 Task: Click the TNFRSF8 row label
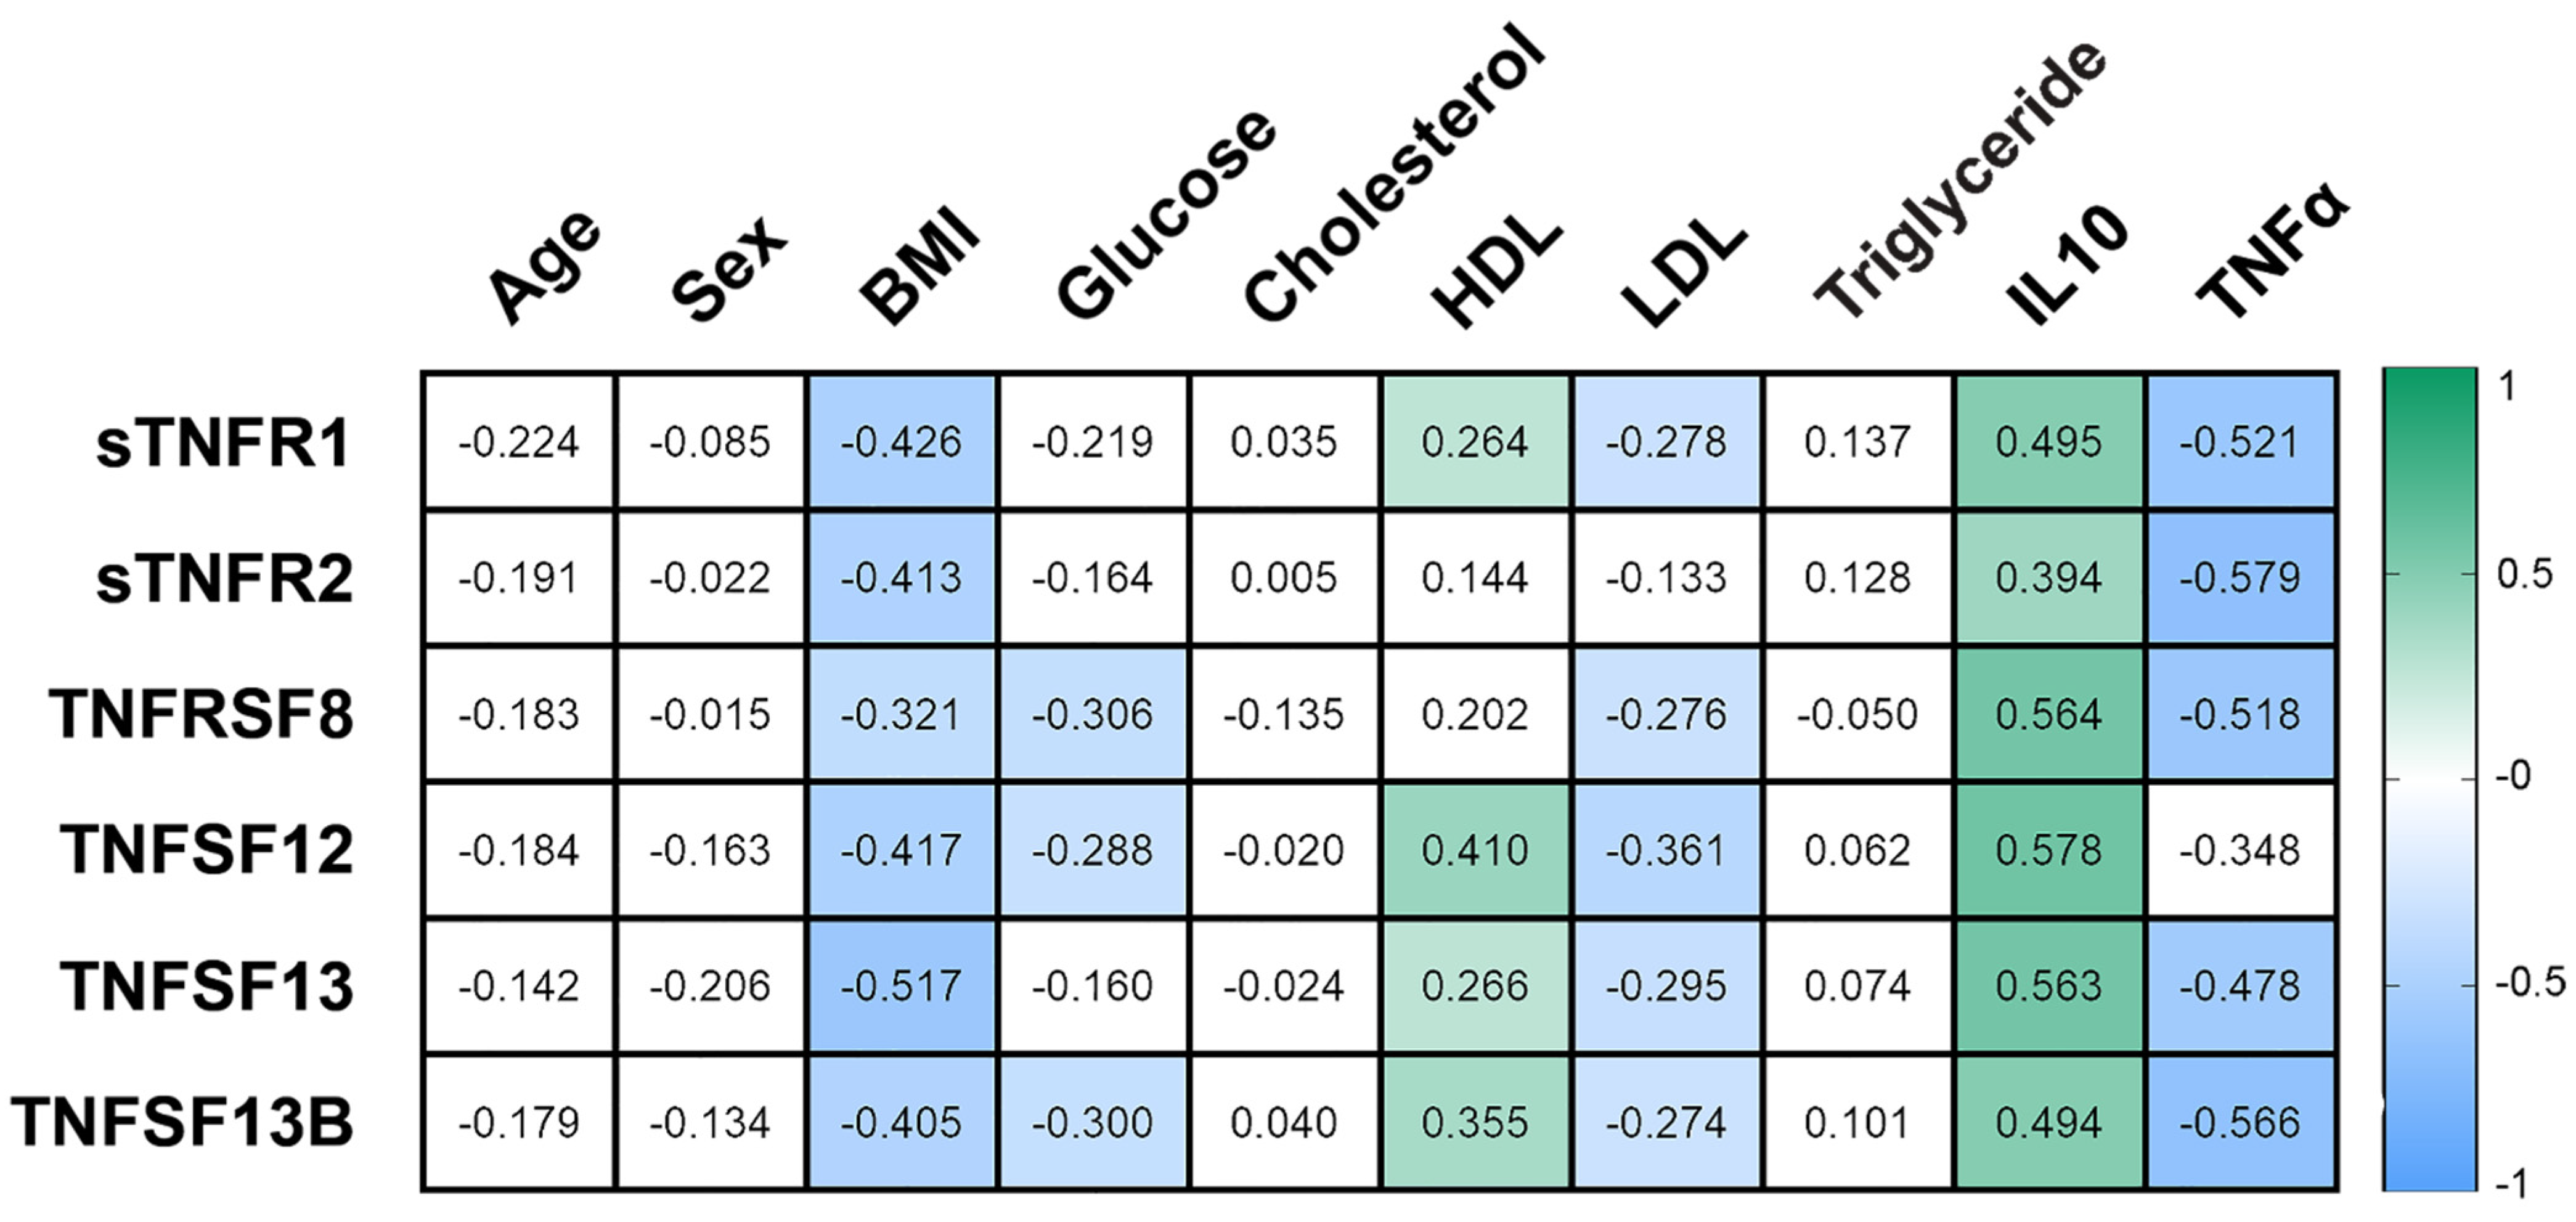tap(201, 714)
